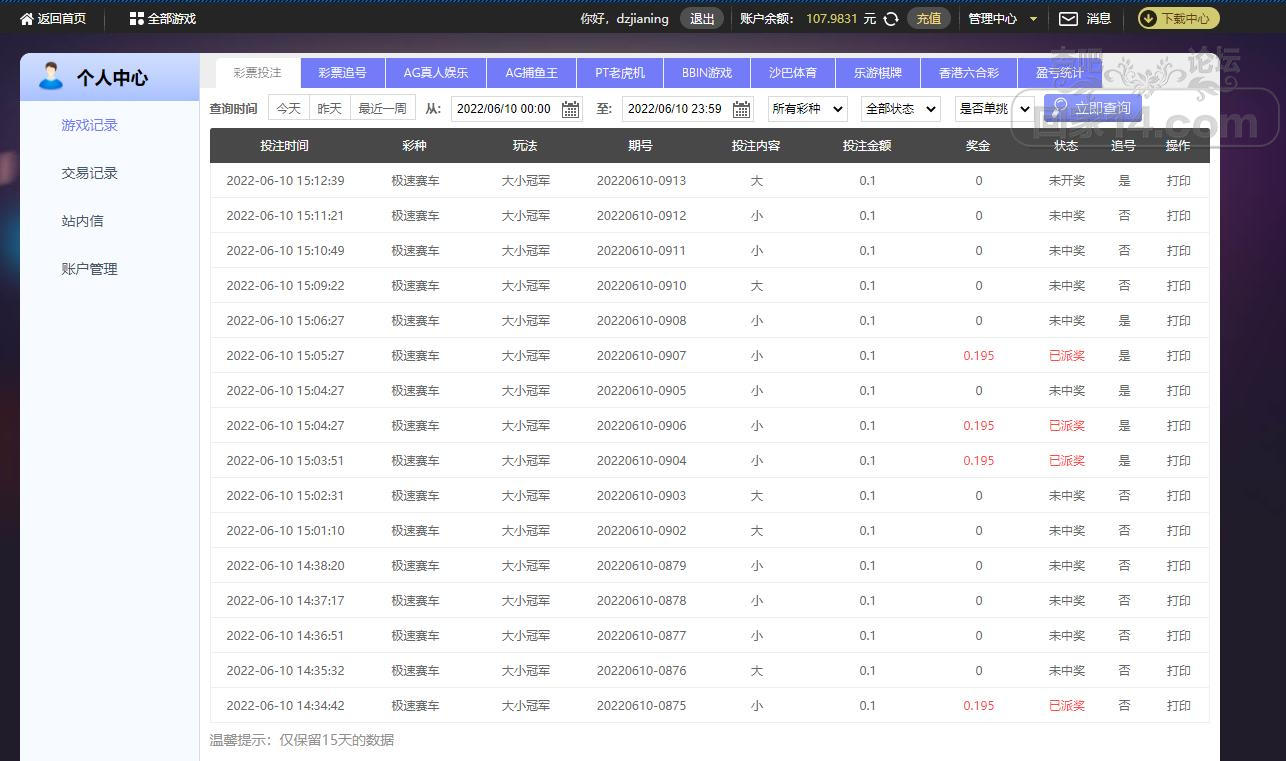Open the 是否单挑 dropdown
This screenshot has height=761, width=1286.
click(994, 108)
